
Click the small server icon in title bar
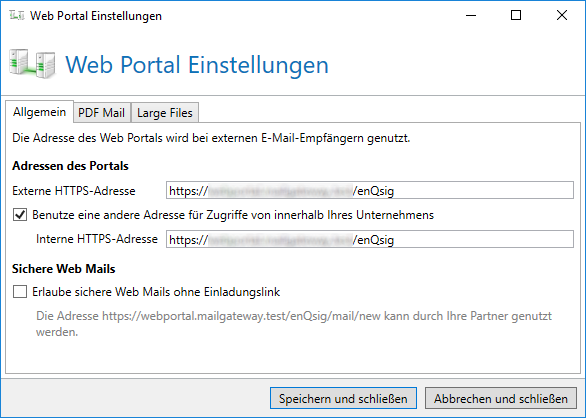click(17, 16)
